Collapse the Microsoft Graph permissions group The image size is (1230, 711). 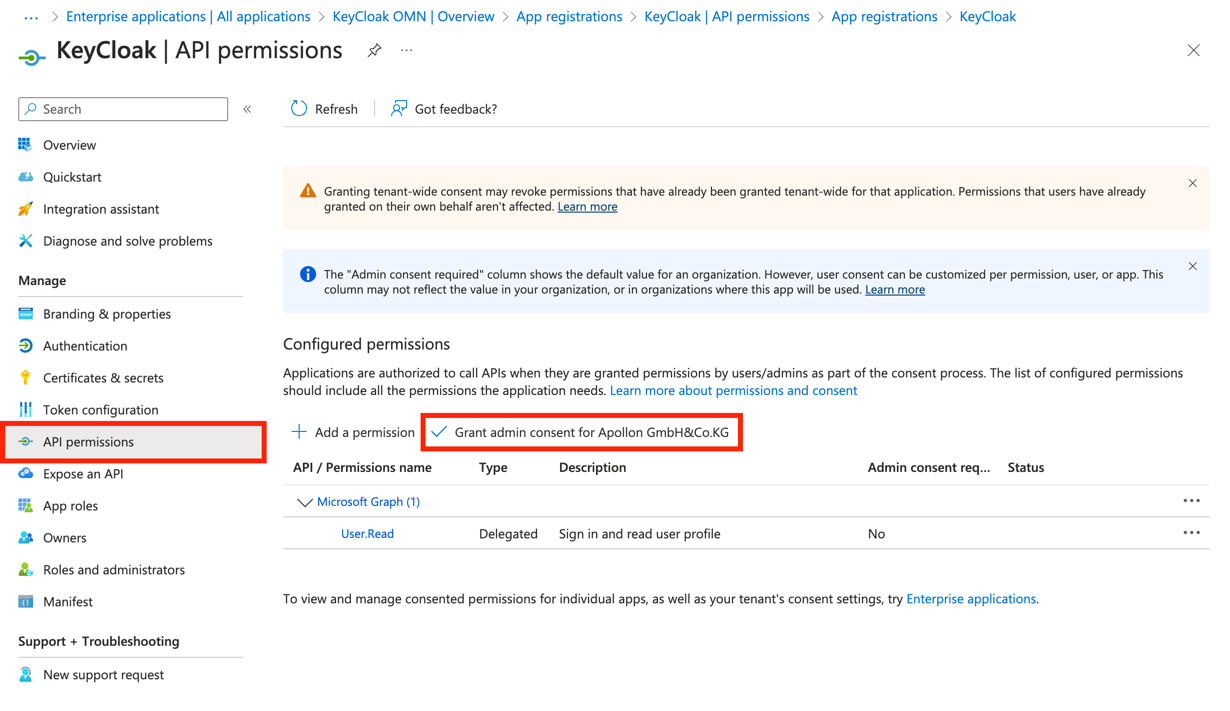pyautogui.click(x=304, y=502)
